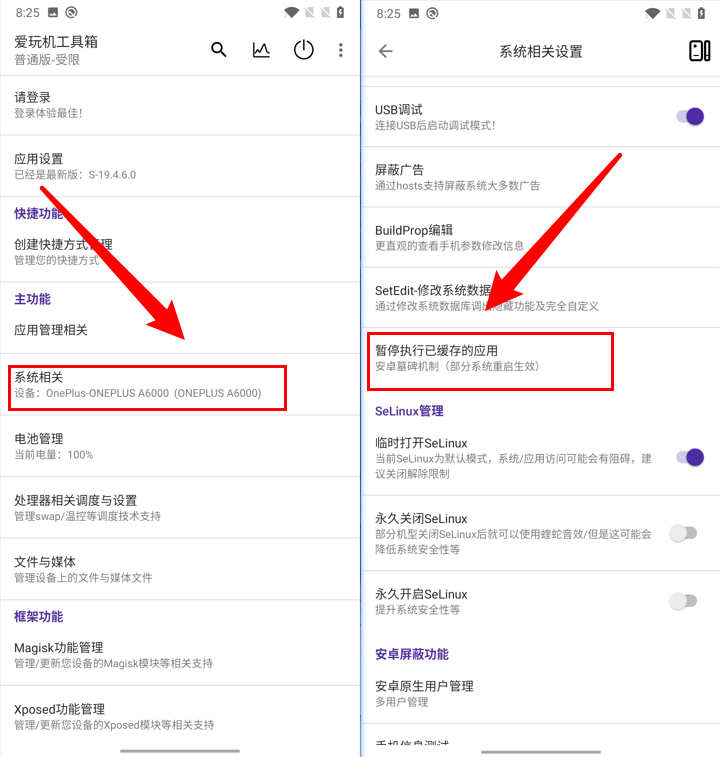720x757 pixels.
Task: Tap wifi status icon on the left phone
Action: click(291, 13)
